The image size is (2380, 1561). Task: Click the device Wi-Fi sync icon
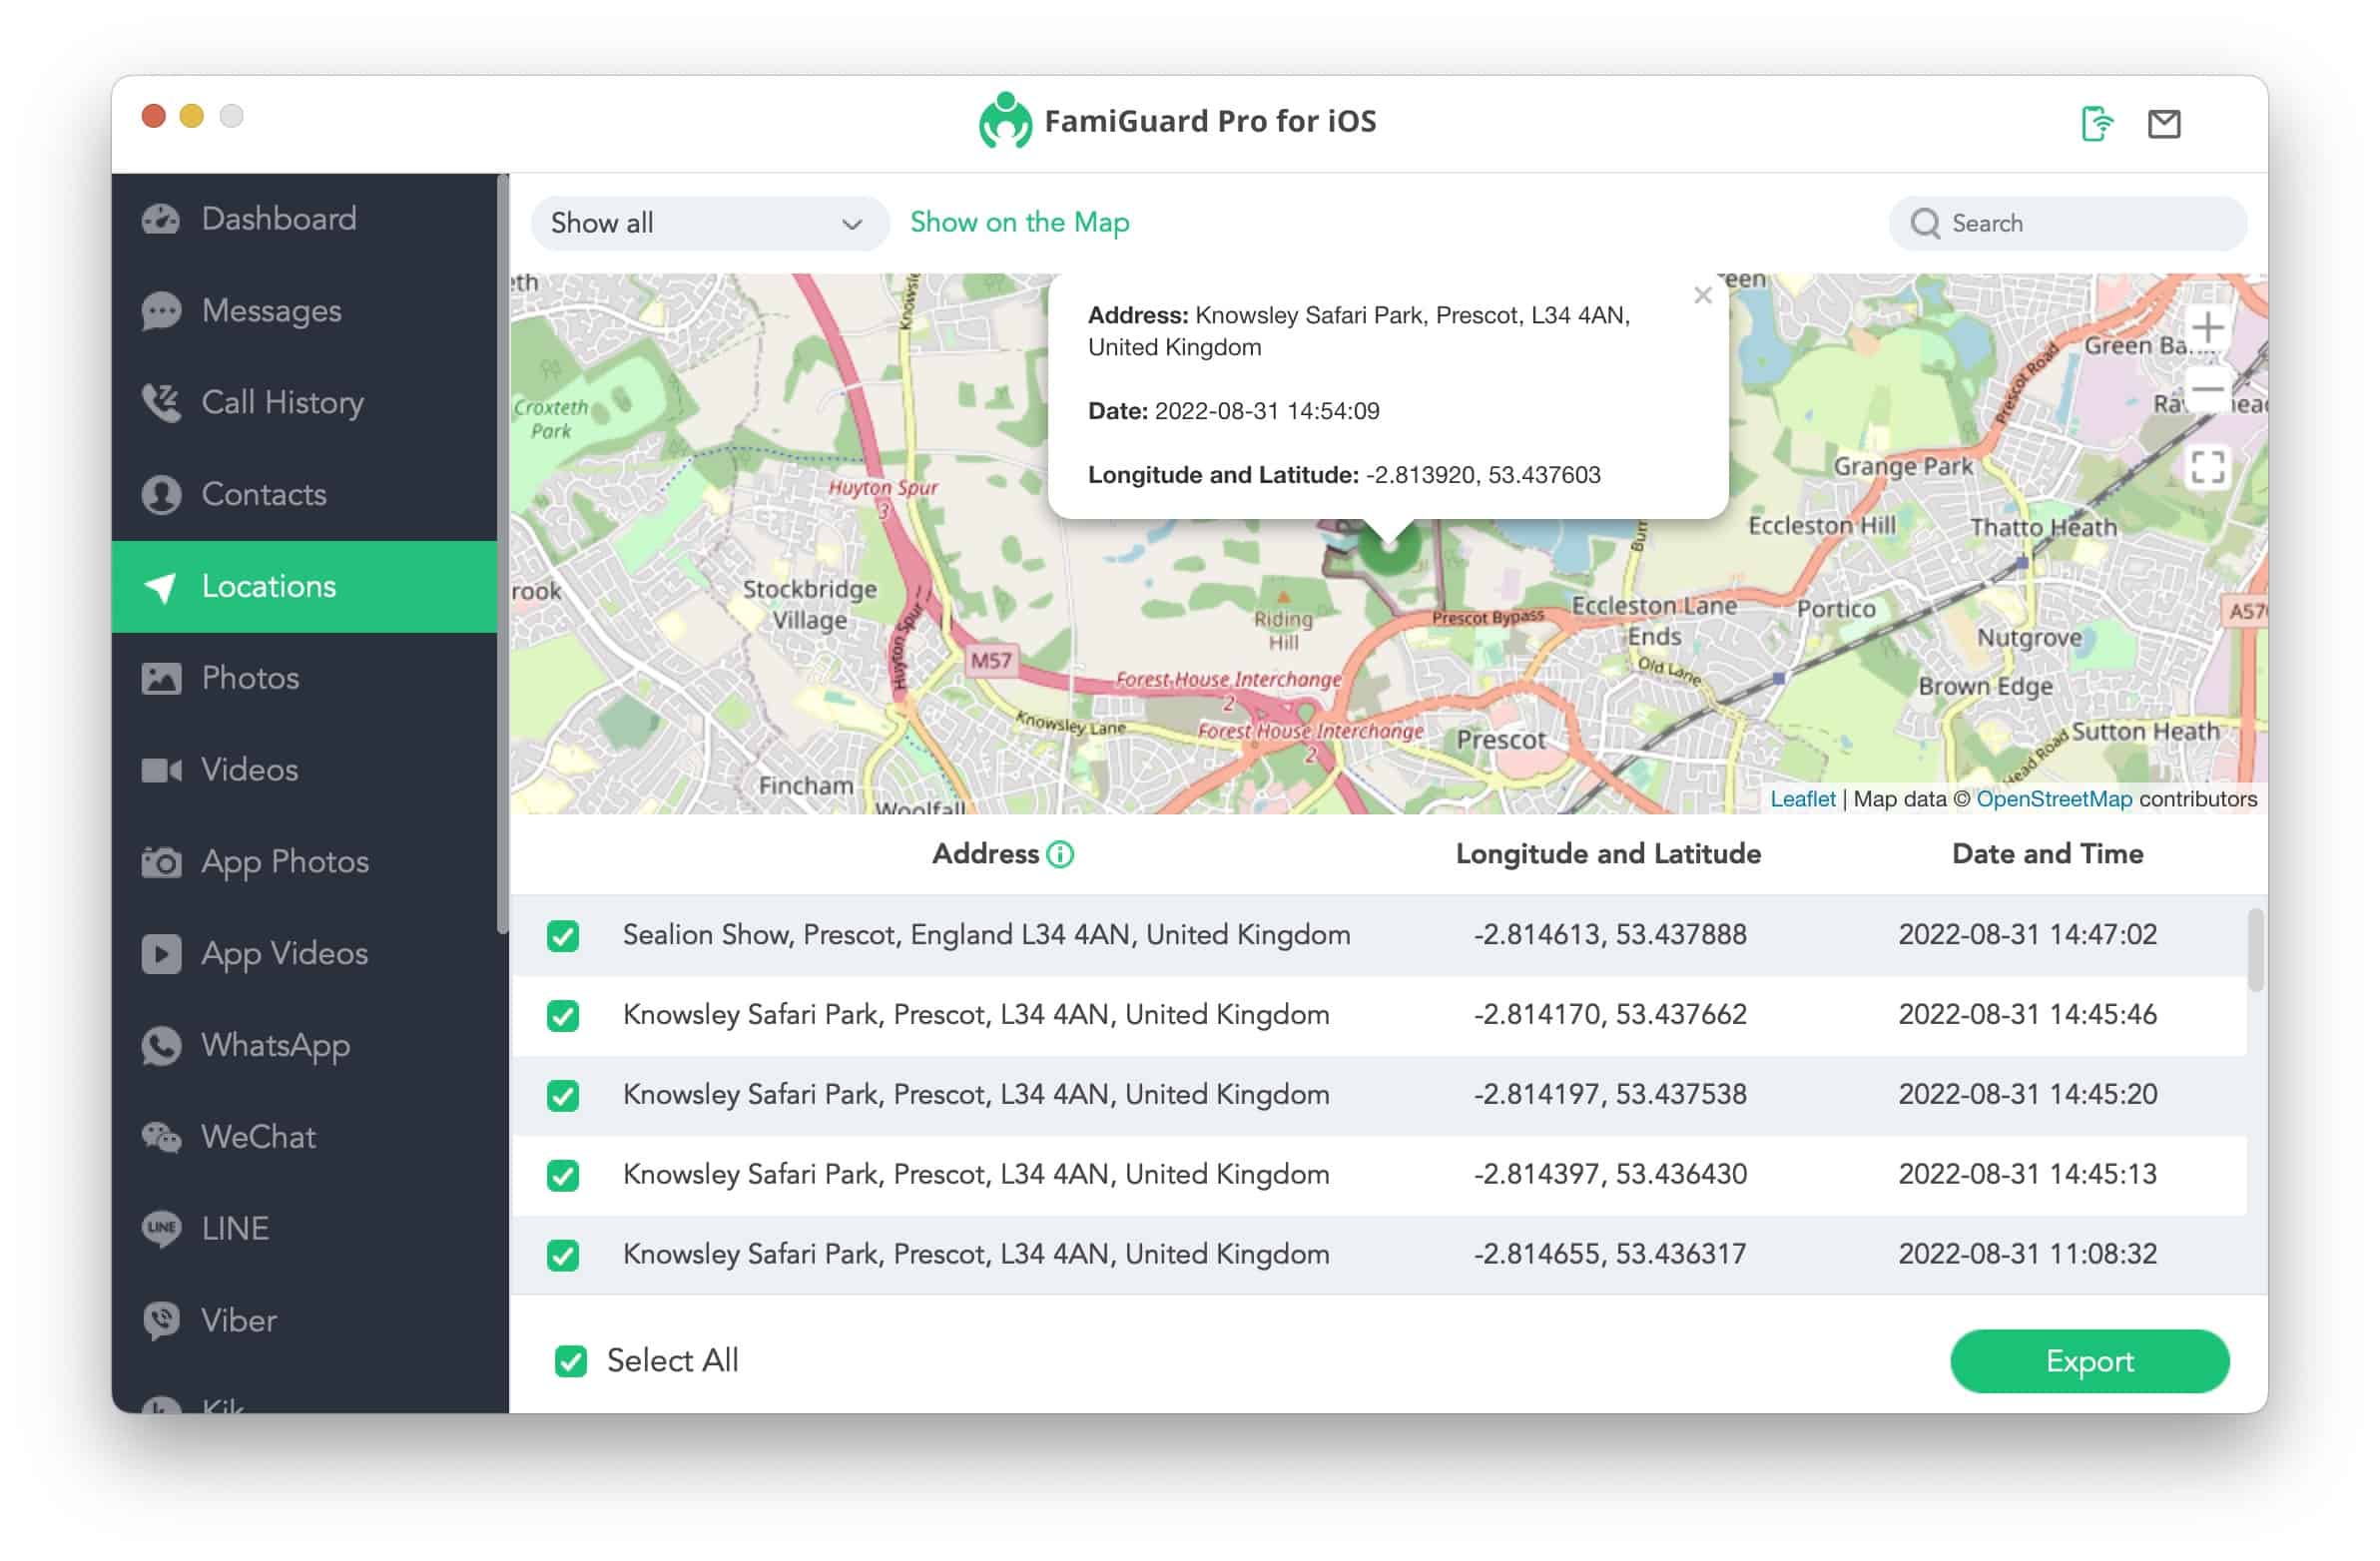pyautogui.click(x=2096, y=124)
